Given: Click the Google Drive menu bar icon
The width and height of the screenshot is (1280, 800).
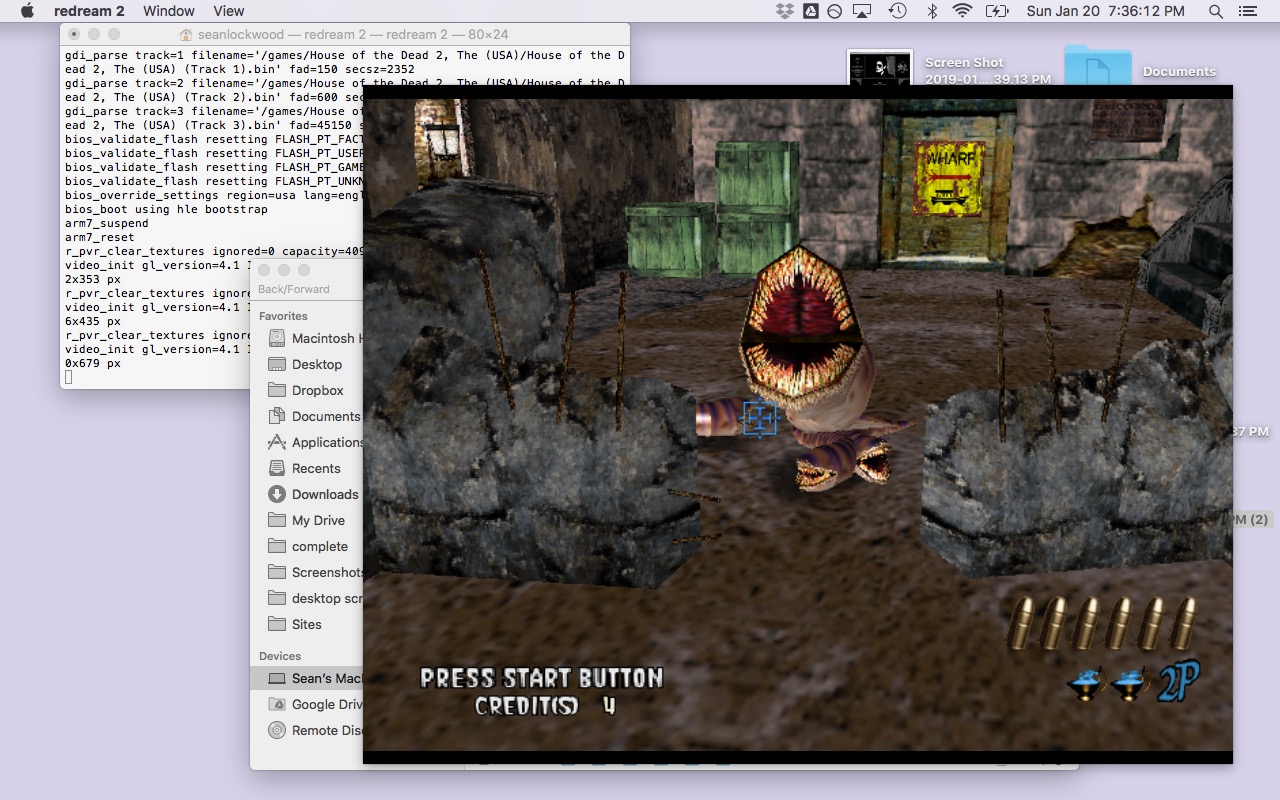Looking at the screenshot, I should pos(810,11).
